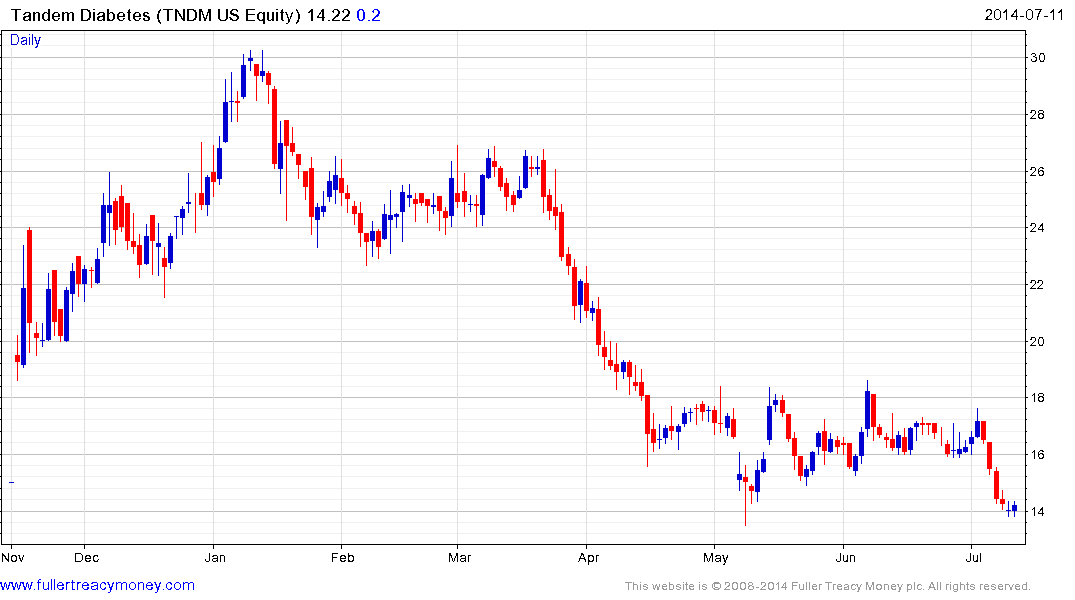This screenshot has height=600, width=1075.
Task: Click the chart title 'Tandem Diabetes (TNDM US Equity)'
Action: pos(156,15)
